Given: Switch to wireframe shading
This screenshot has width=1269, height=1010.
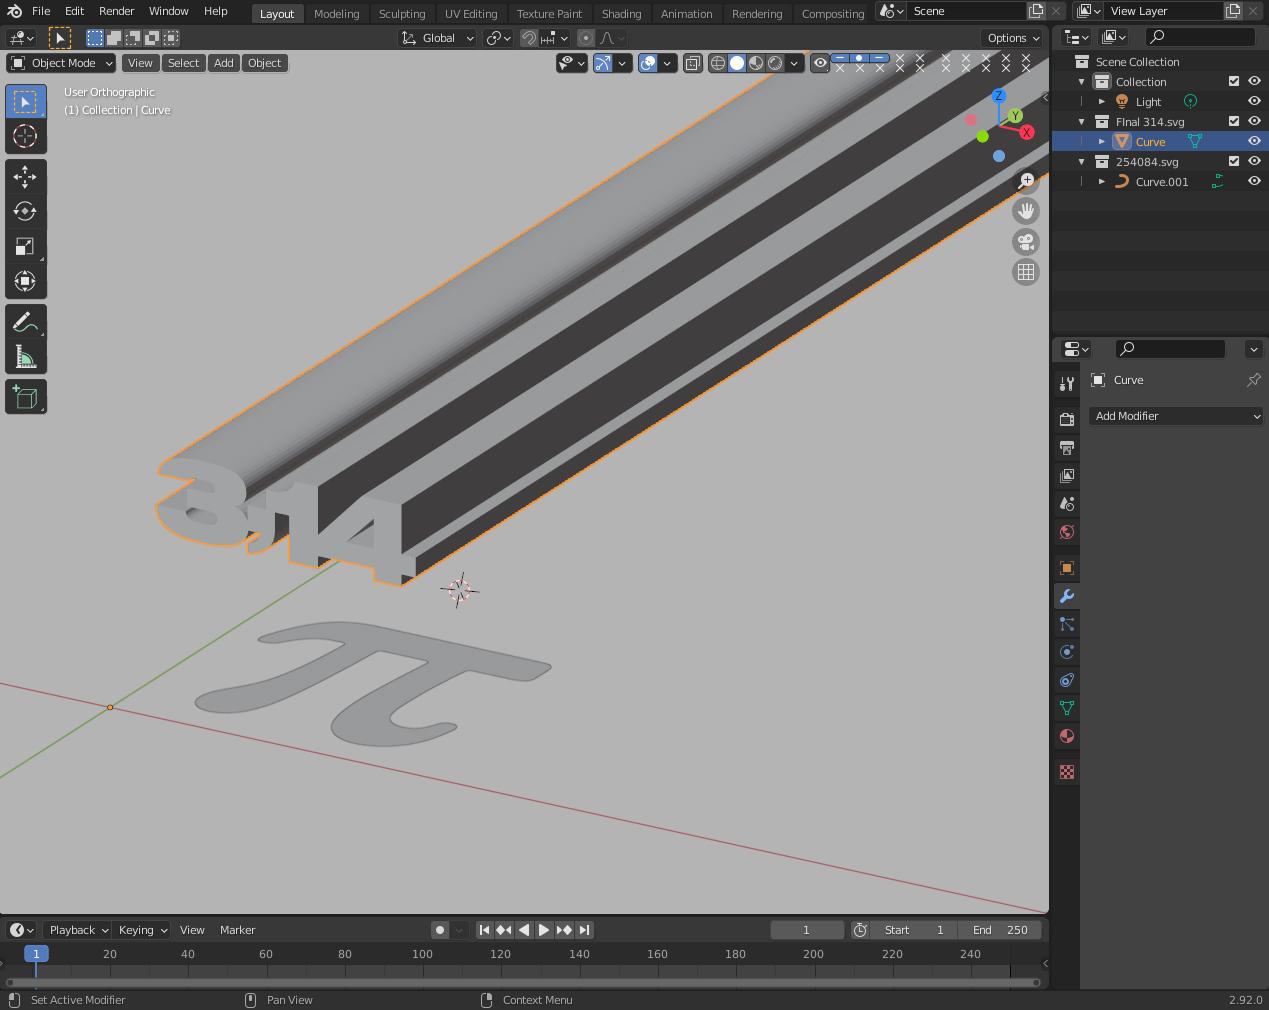Looking at the screenshot, I should coord(718,63).
